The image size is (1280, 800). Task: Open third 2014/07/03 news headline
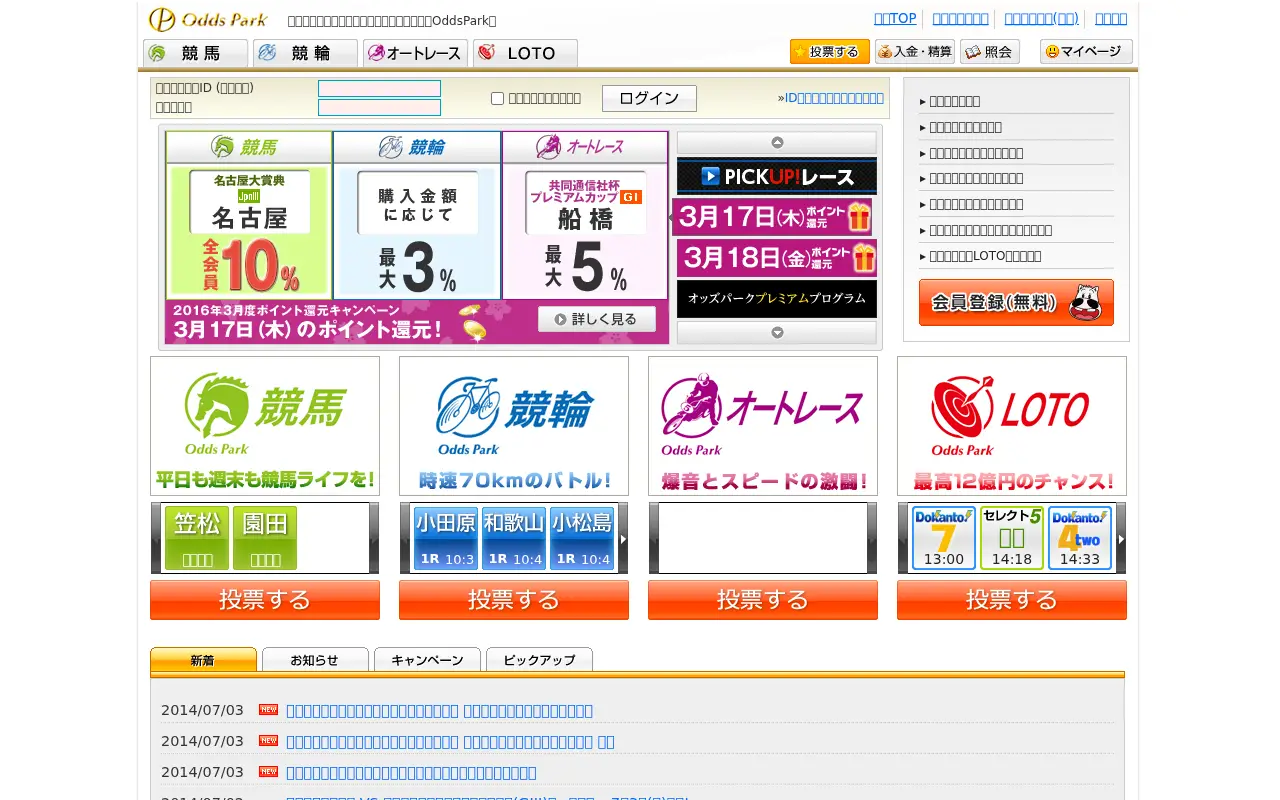point(411,773)
